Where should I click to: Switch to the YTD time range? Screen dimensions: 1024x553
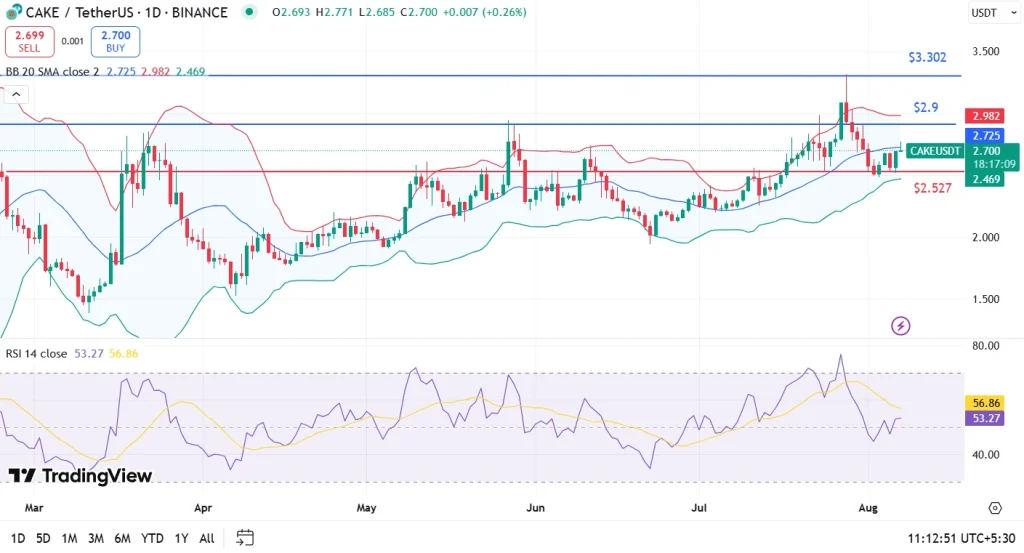tap(154, 538)
